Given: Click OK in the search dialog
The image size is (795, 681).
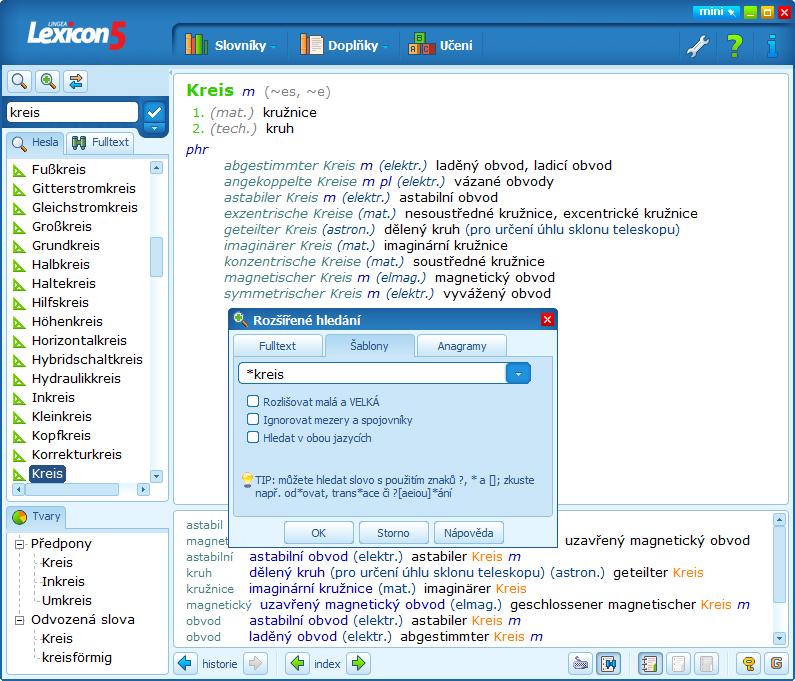Looking at the screenshot, I should pyautogui.click(x=318, y=533).
